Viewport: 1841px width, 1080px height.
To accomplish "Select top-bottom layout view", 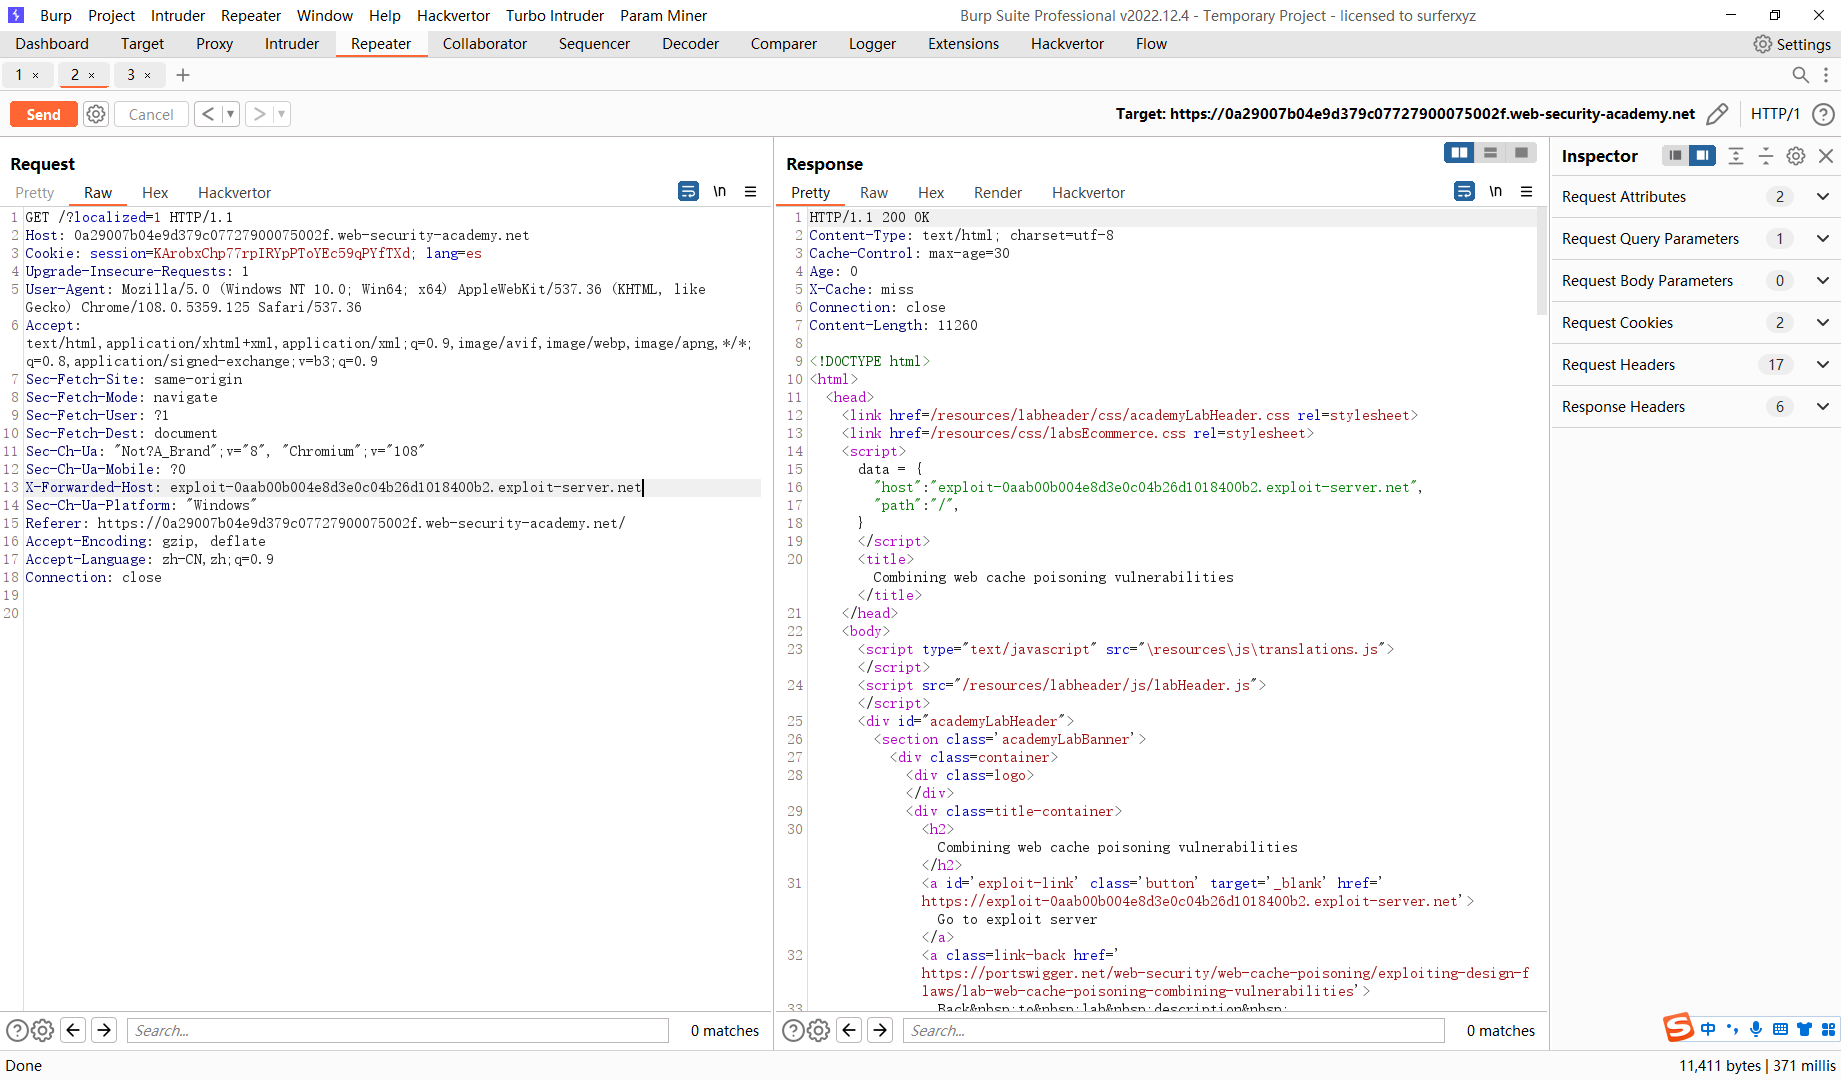I will click(1490, 152).
